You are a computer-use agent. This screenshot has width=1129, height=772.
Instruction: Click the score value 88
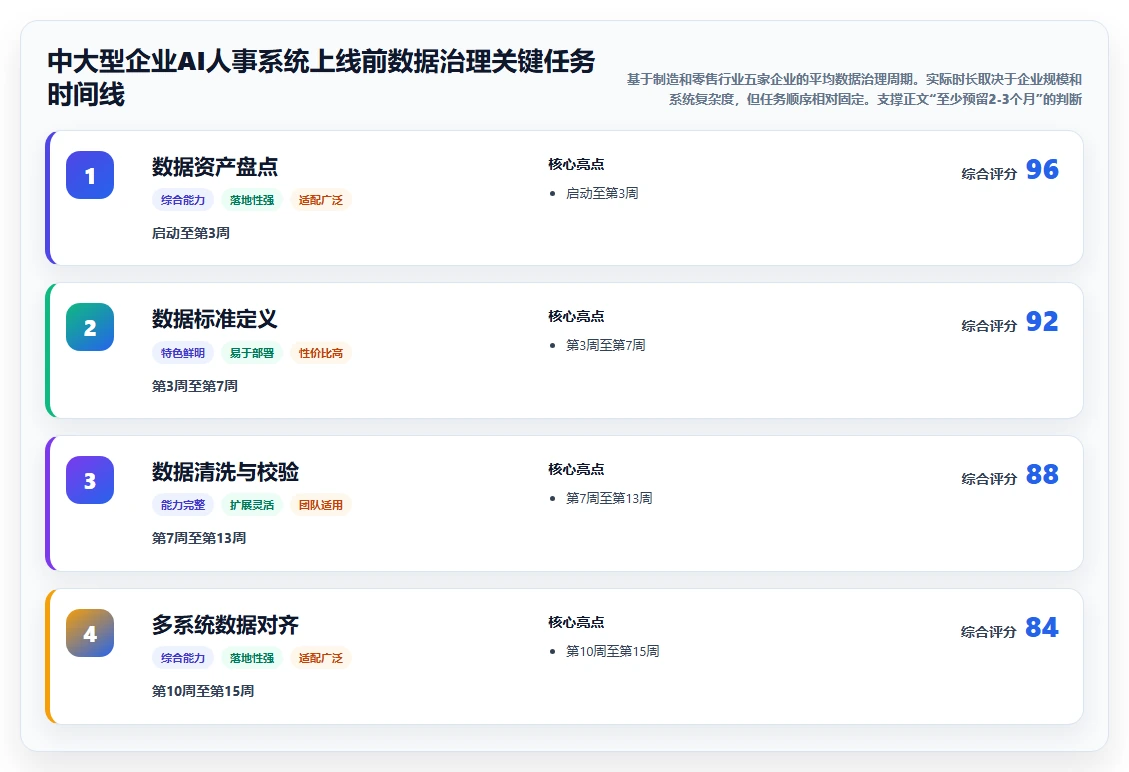pyautogui.click(x=1042, y=475)
